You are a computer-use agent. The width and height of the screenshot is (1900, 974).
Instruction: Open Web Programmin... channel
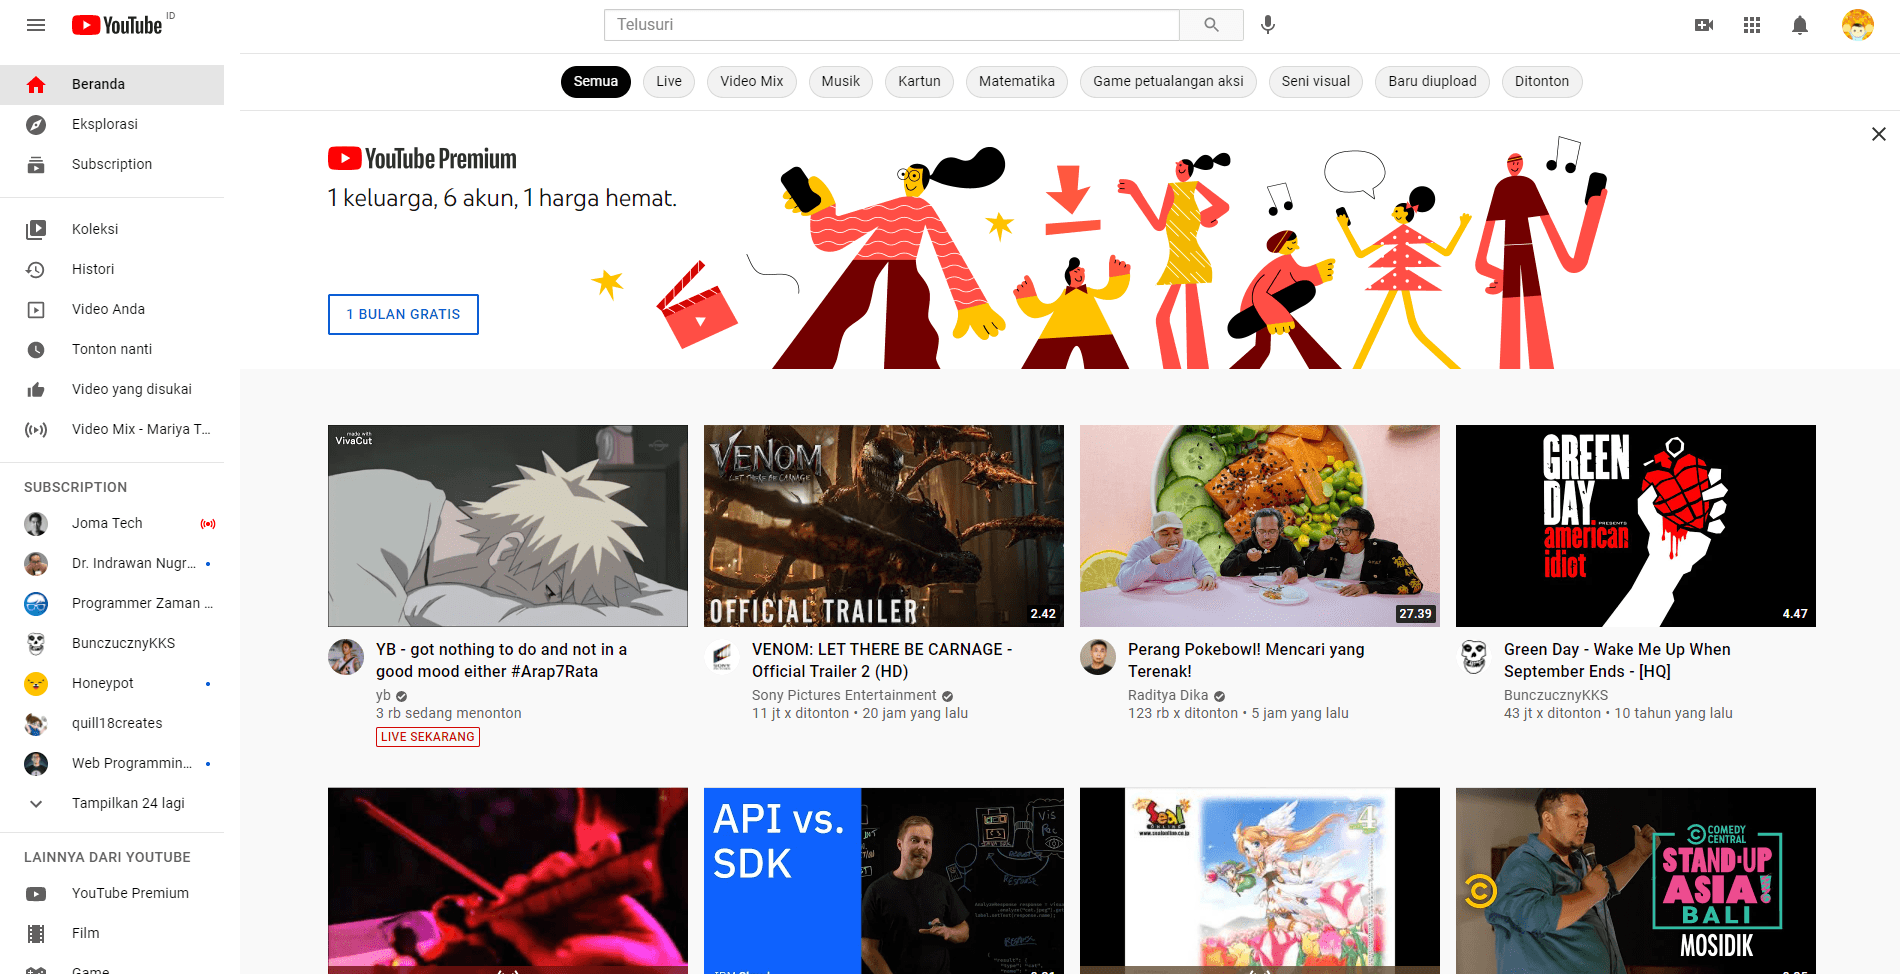112,763
